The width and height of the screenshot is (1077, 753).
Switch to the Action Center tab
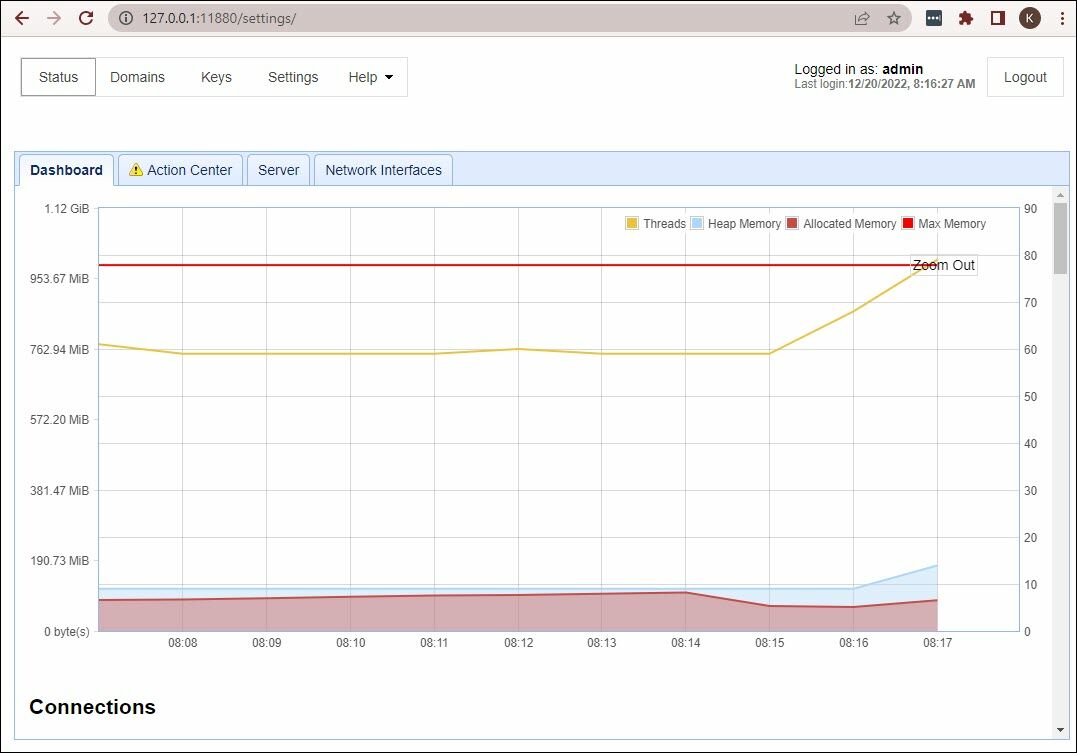[x=181, y=170]
